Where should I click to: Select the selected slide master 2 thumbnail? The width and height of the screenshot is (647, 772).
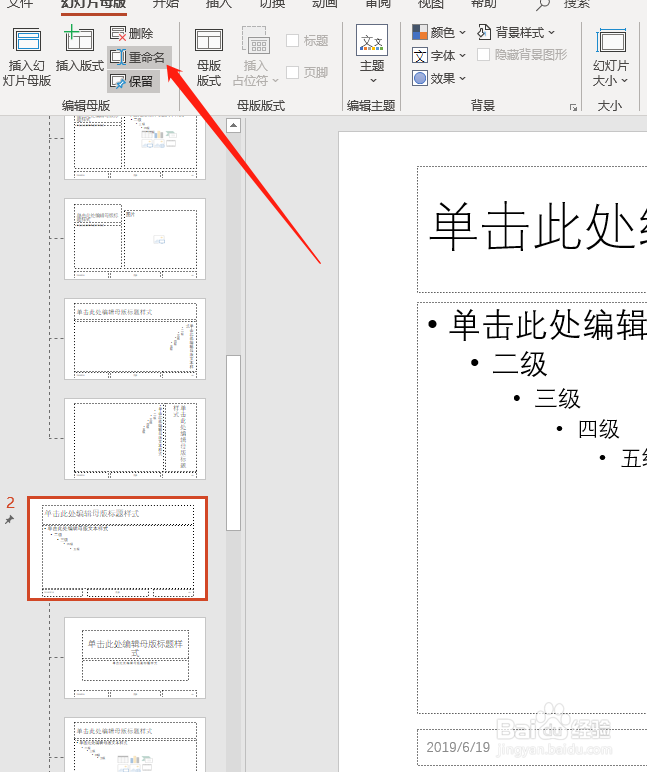[118, 548]
